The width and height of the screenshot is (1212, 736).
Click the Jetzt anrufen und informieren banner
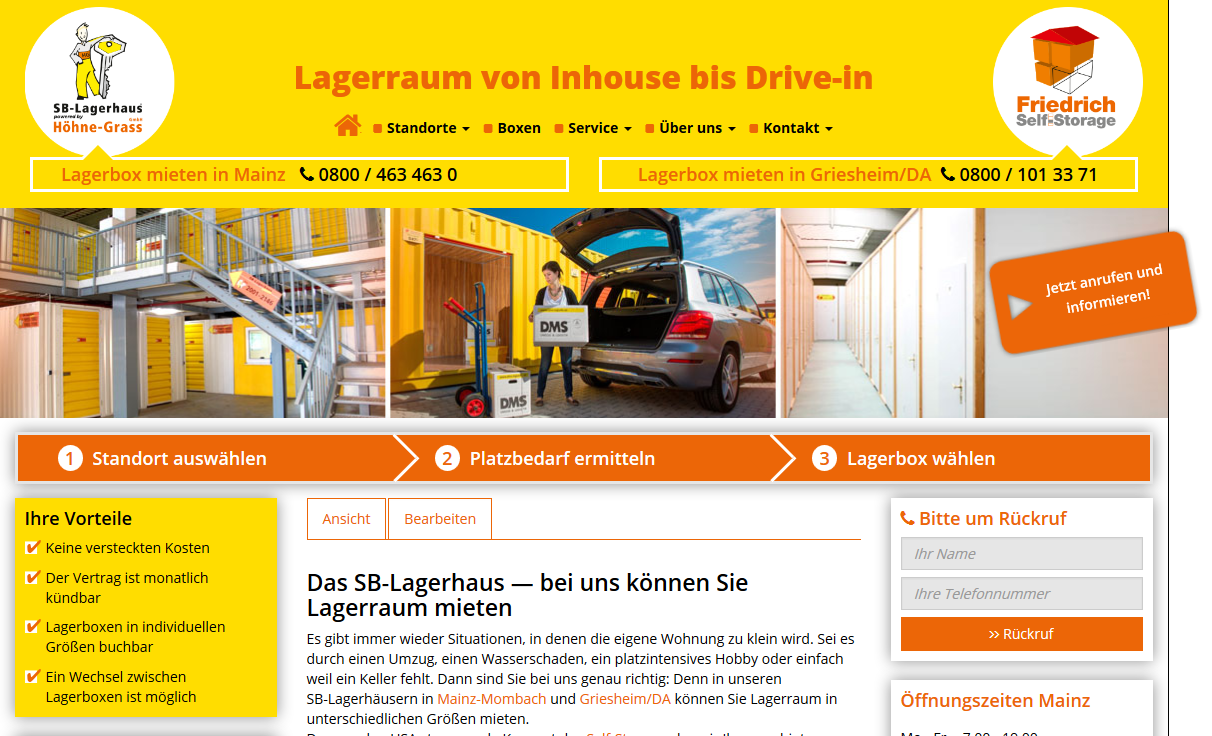pos(1093,292)
